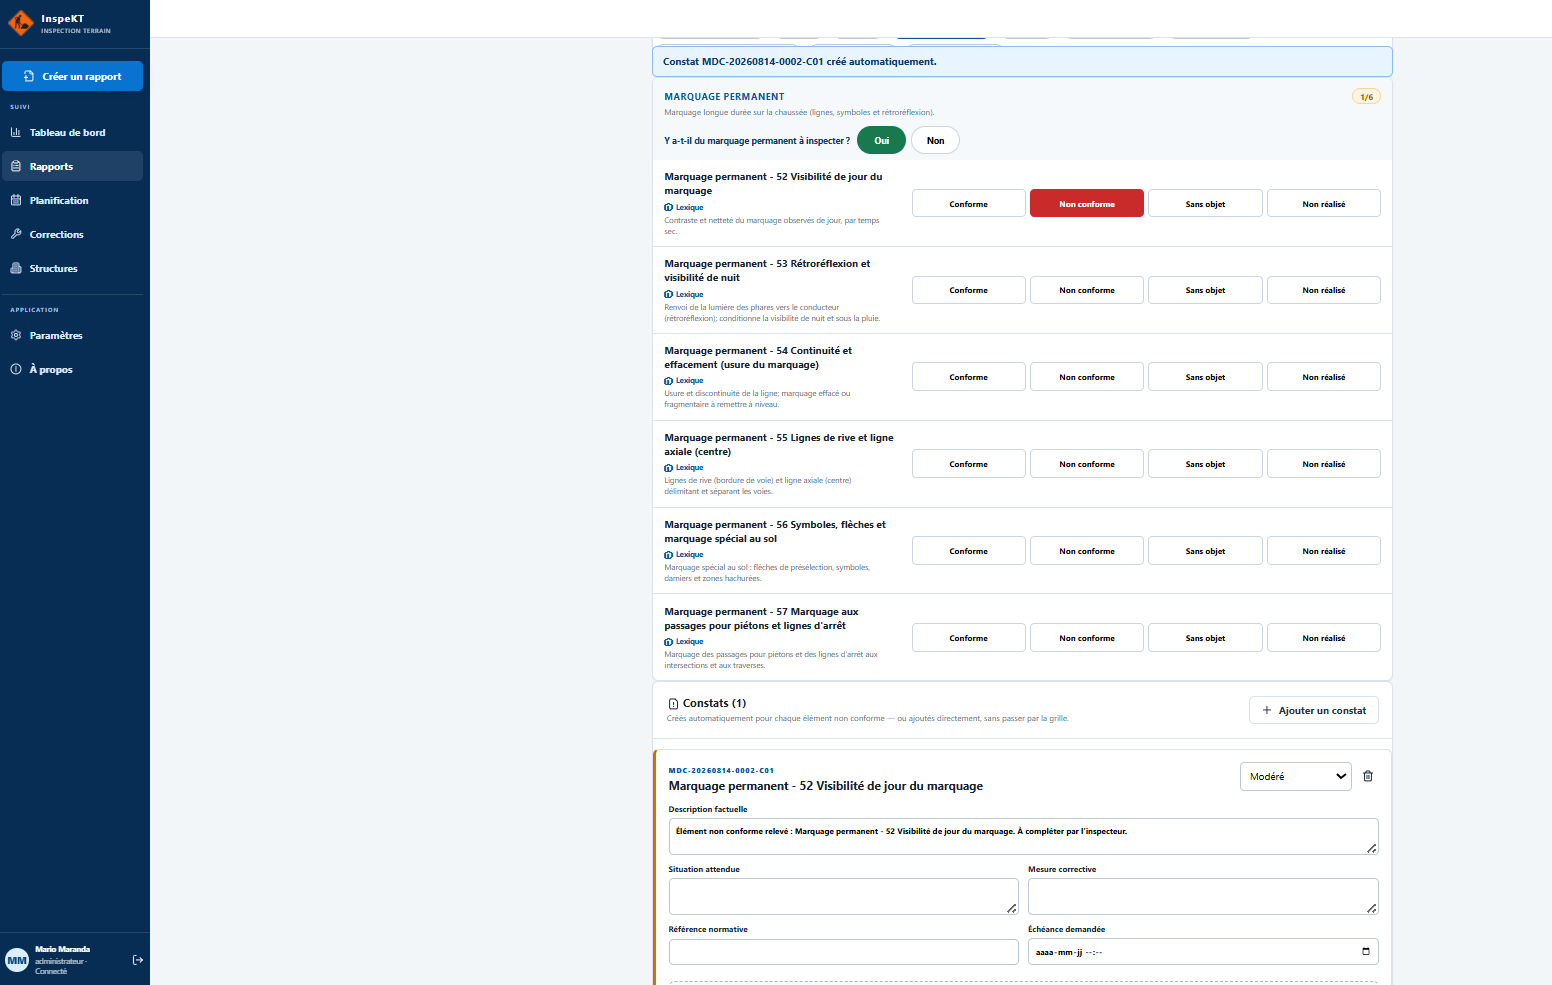Click the Référence normative input

tap(844, 952)
